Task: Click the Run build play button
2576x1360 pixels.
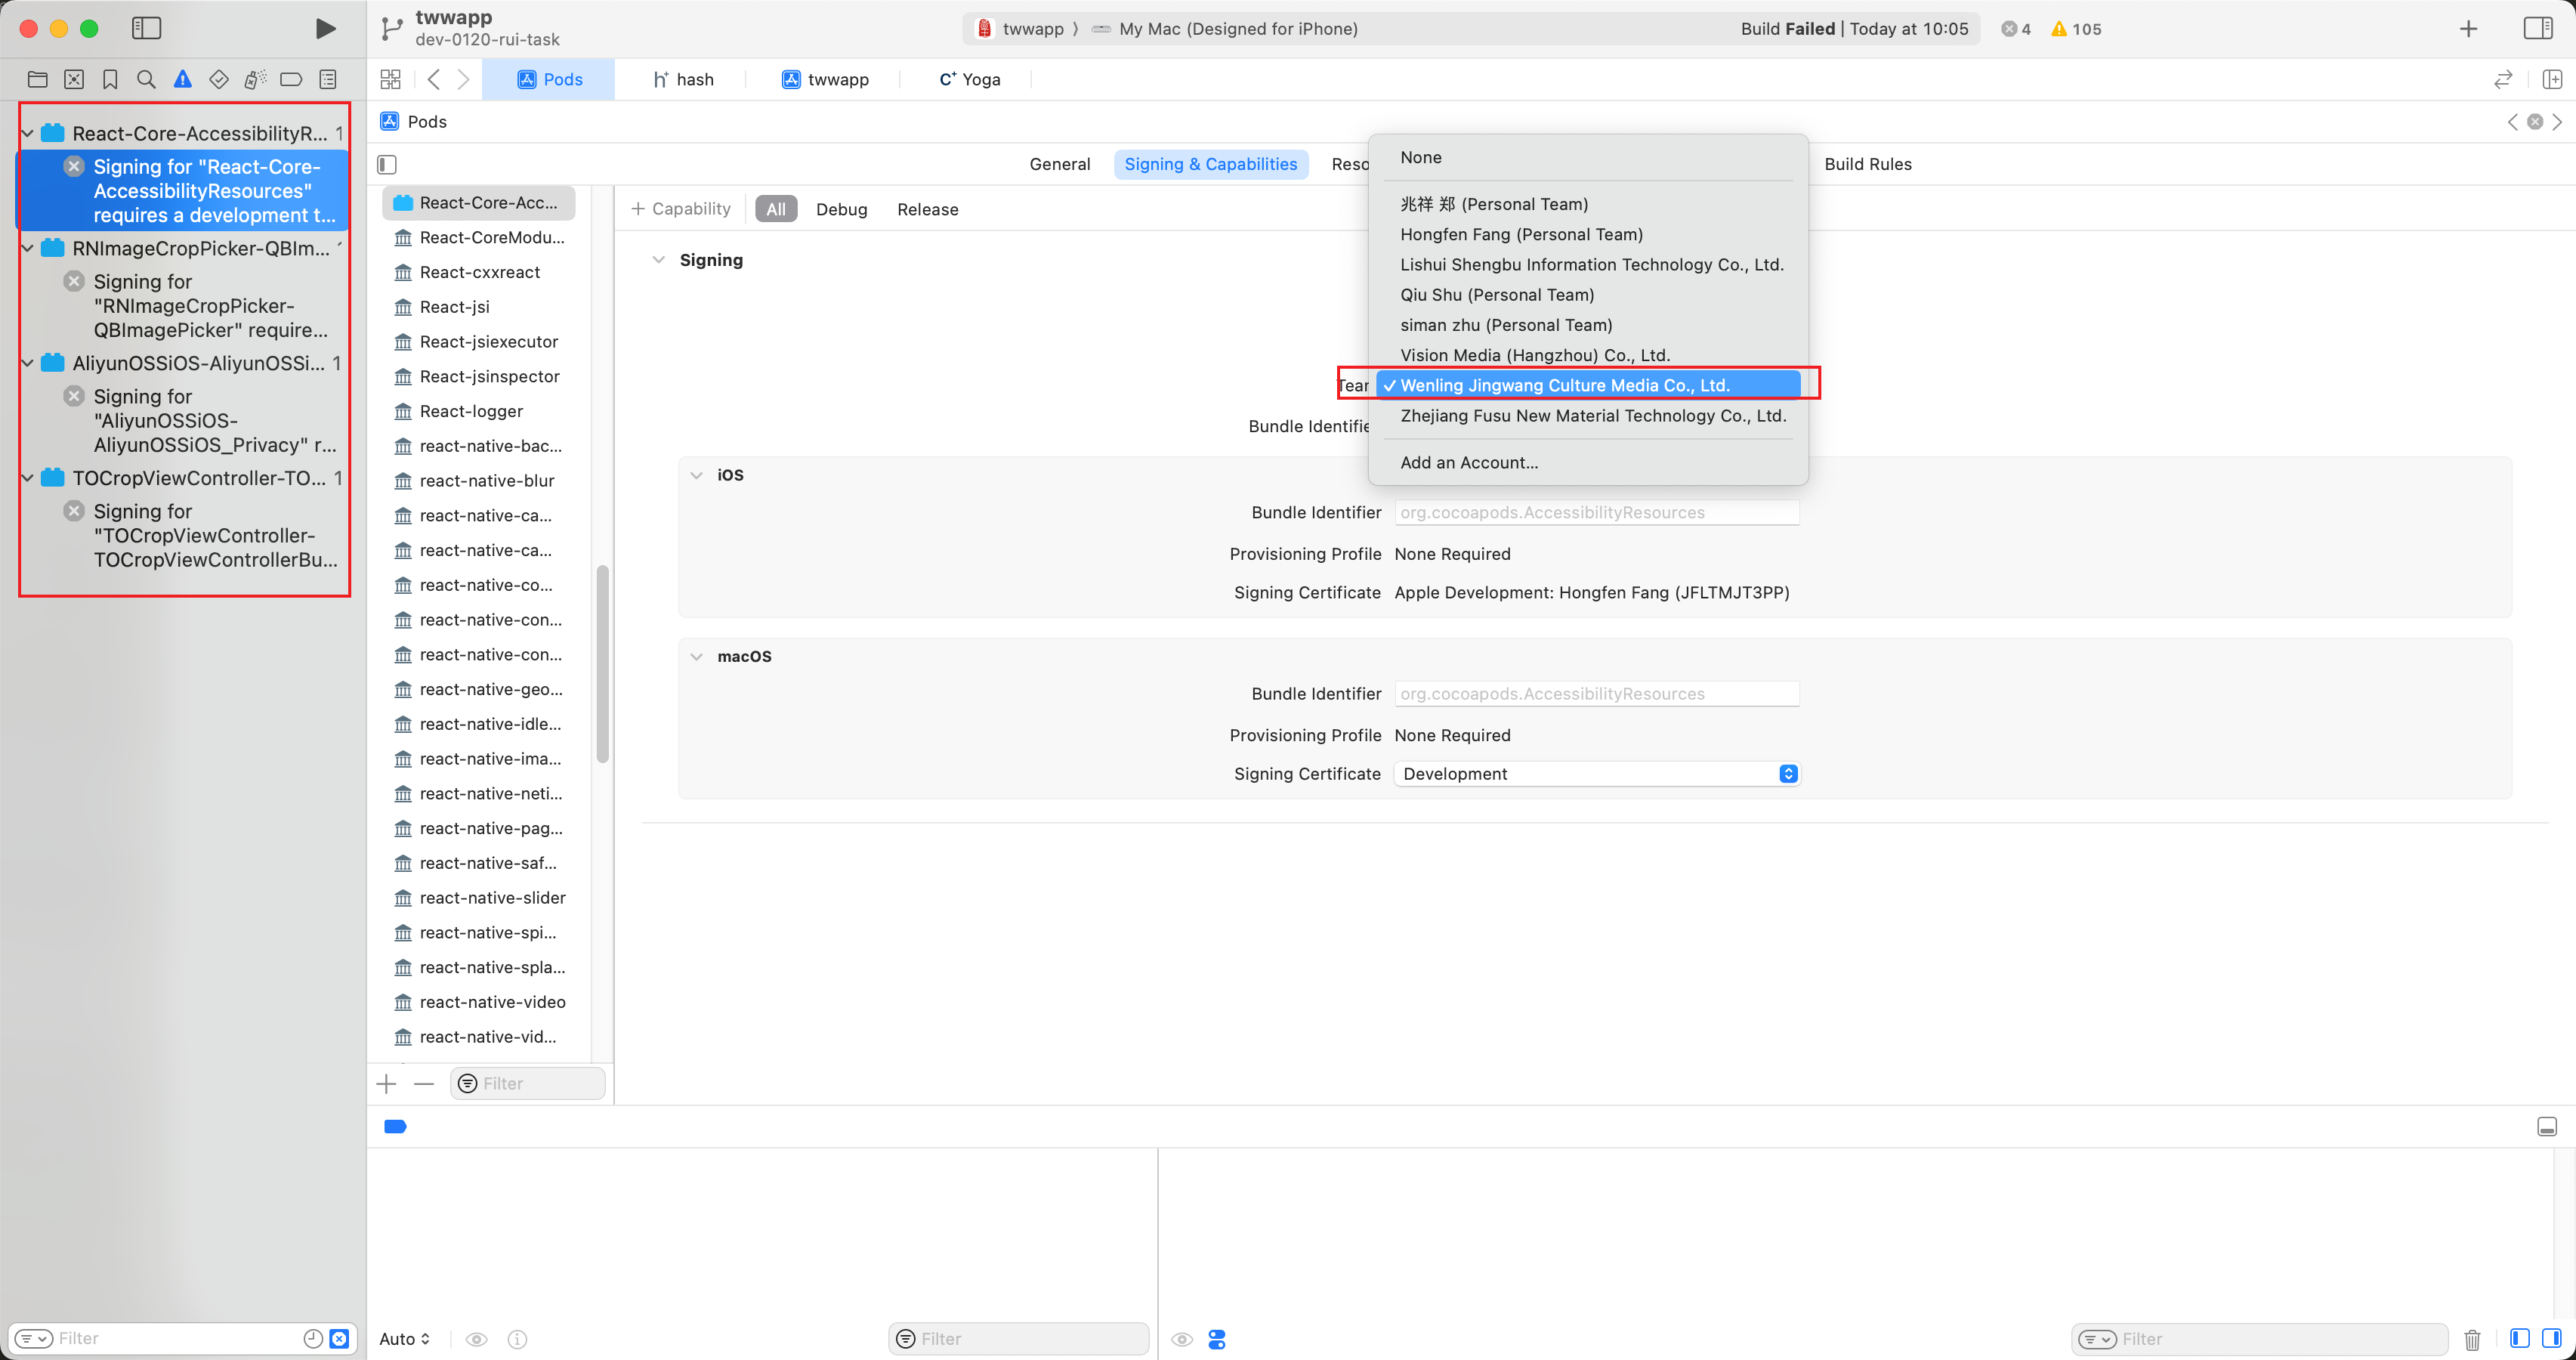Action: click(x=325, y=28)
